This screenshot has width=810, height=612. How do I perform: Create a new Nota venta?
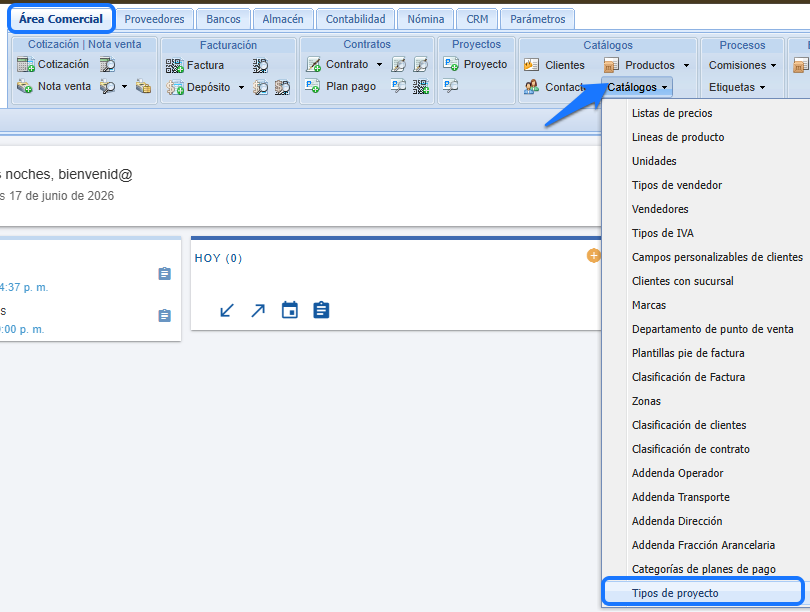coord(54,86)
